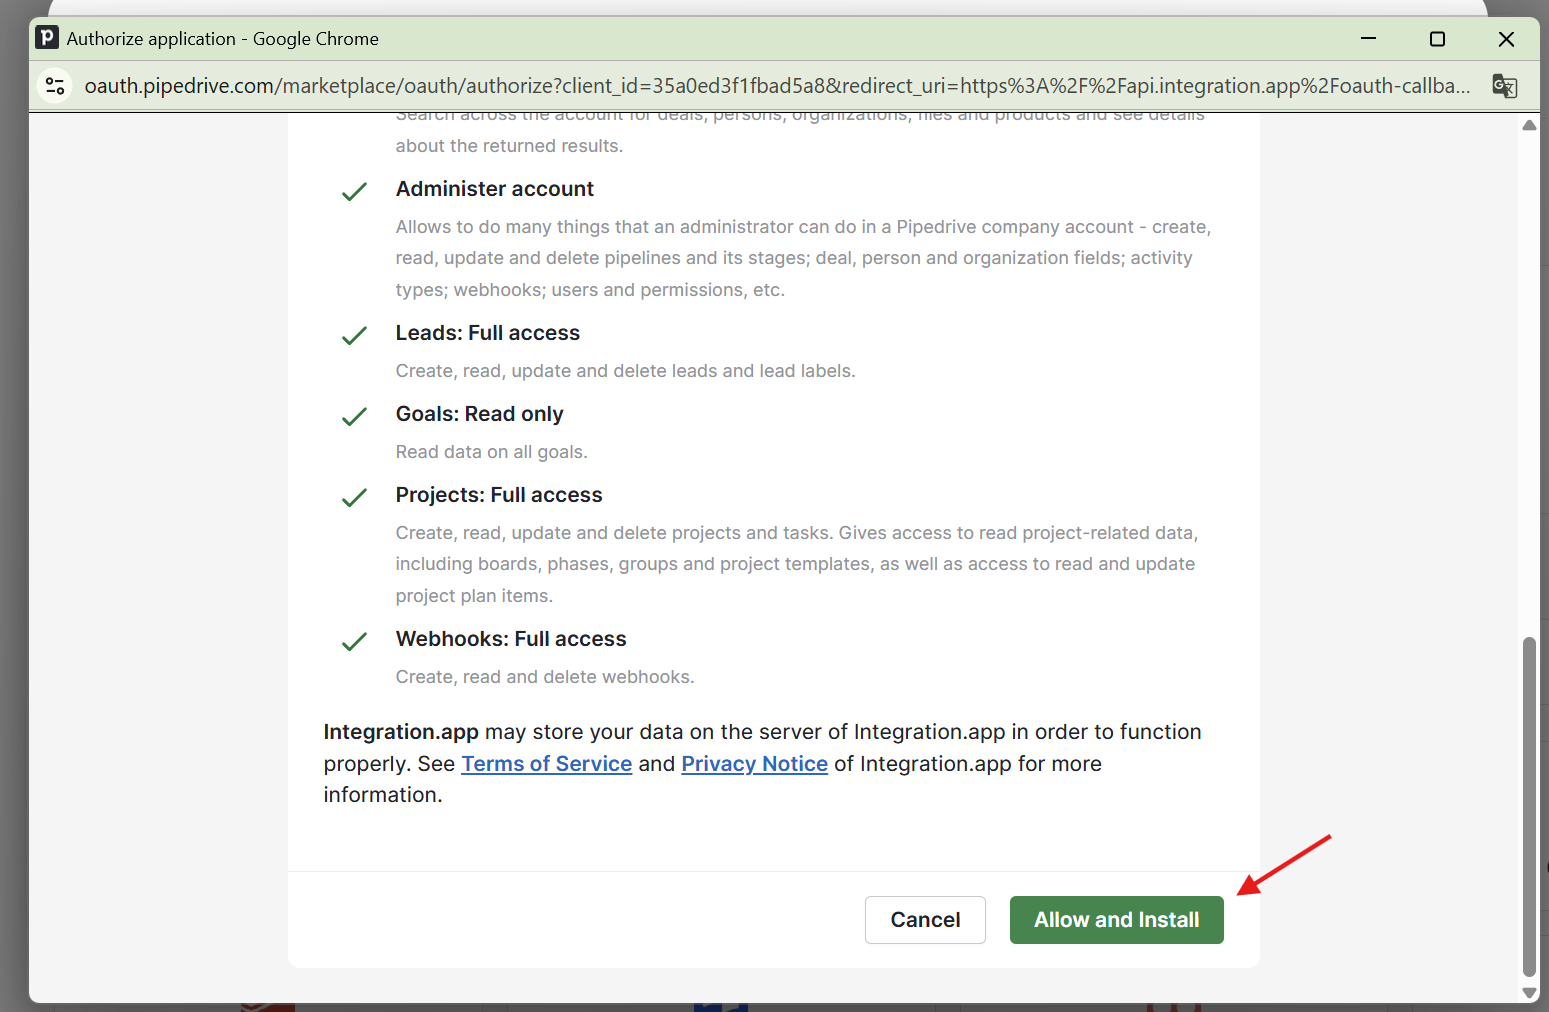Click the checkmark beside Projects: Full access
This screenshot has height=1012, width=1549.
click(x=354, y=497)
